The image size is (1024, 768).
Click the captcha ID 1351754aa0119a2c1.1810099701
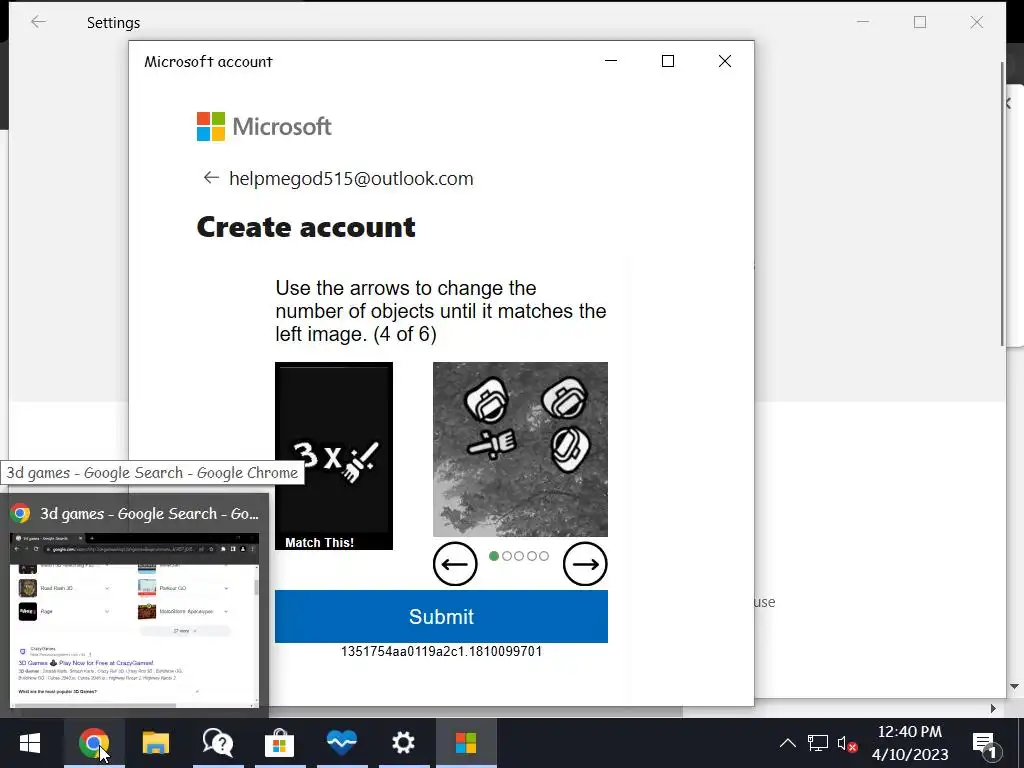click(x=441, y=651)
